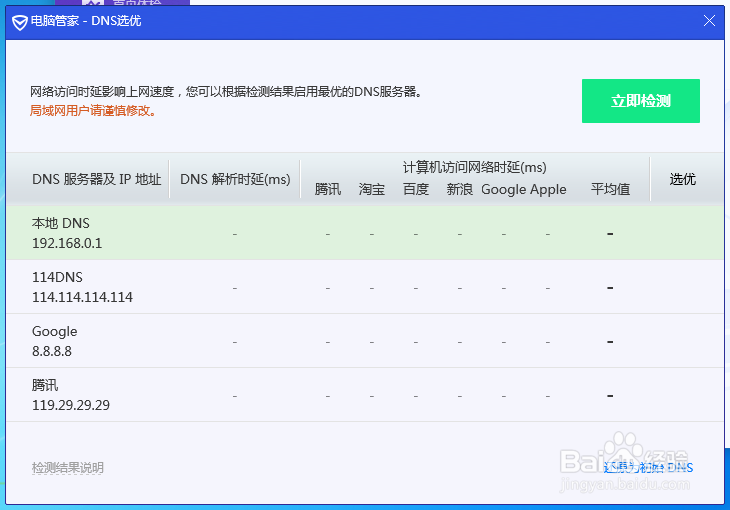Click the DNS 服务器及 IP 地址 column header
The image size is (730, 510).
[96, 179]
